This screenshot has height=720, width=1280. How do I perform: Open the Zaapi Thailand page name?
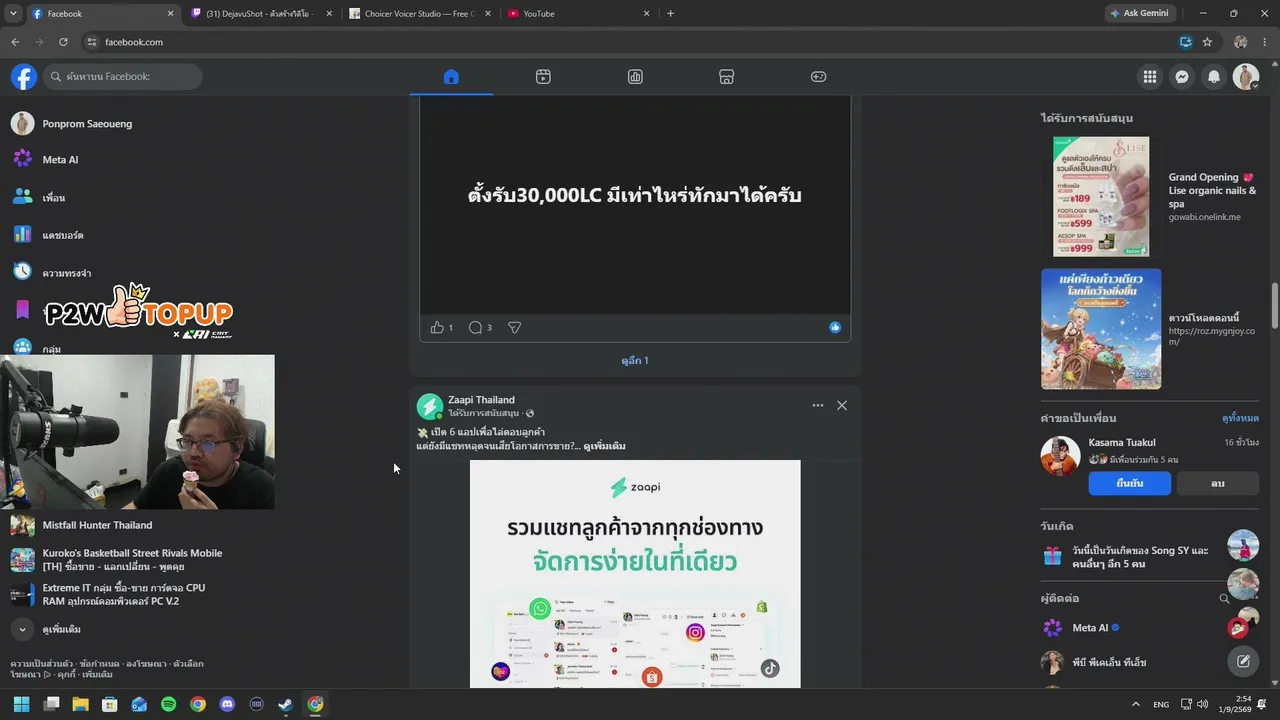(481, 400)
